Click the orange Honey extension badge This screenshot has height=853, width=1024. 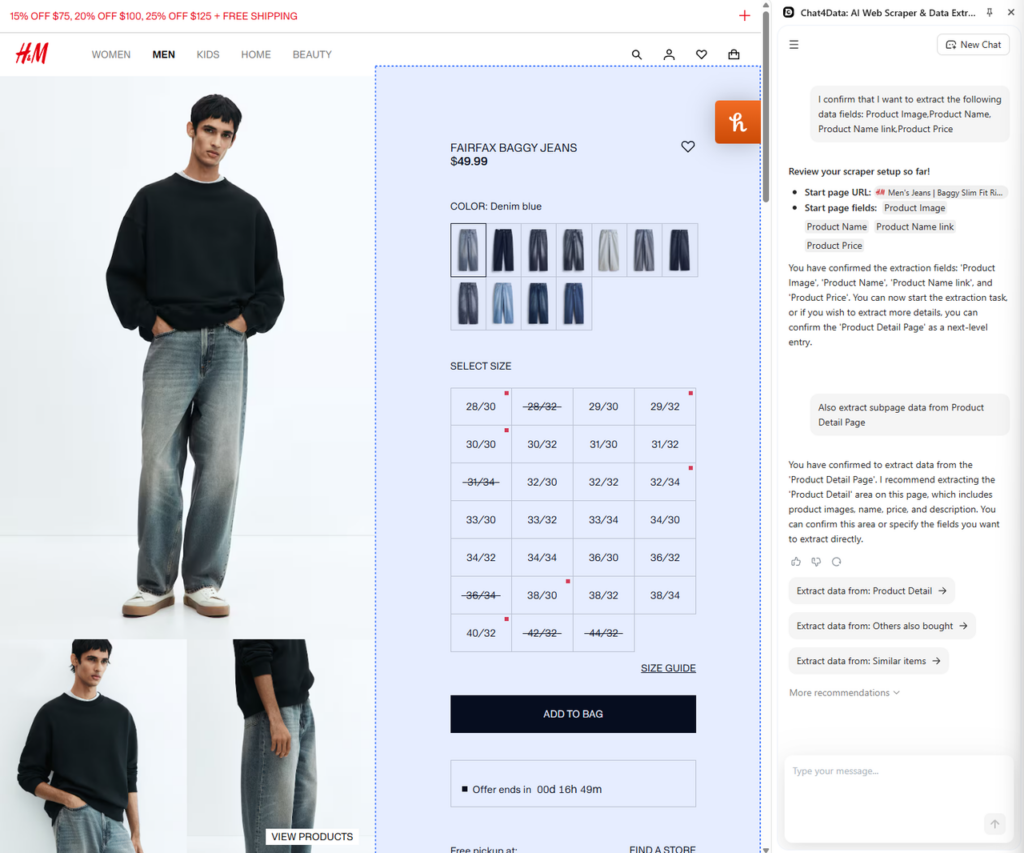click(x=738, y=122)
